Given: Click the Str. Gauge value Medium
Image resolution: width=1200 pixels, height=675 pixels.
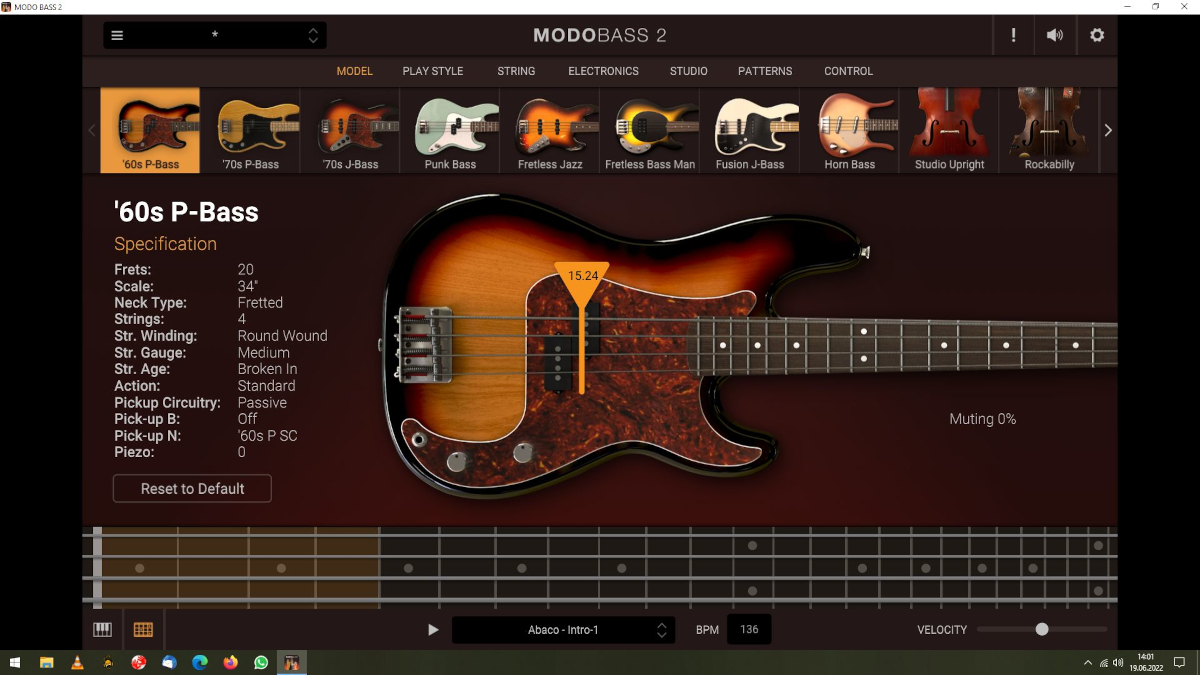Looking at the screenshot, I should point(264,353).
